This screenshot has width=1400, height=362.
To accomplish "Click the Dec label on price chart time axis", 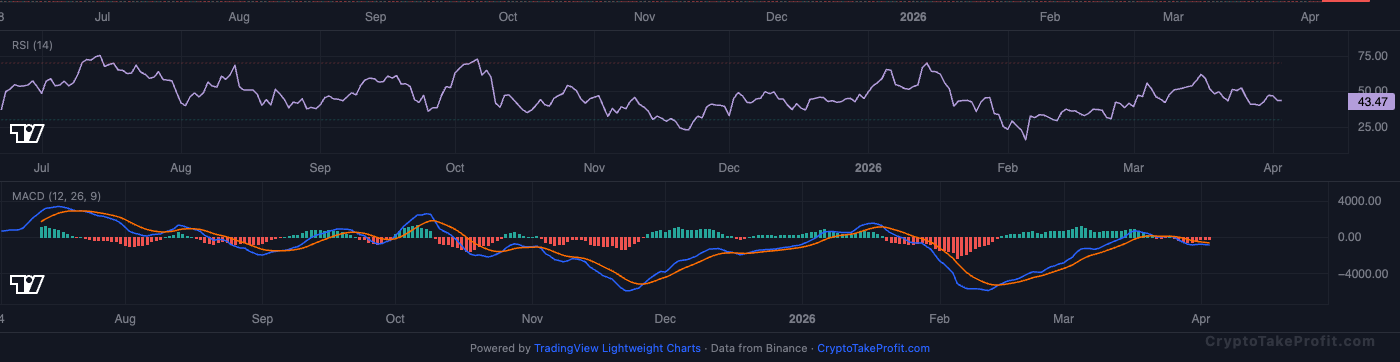I will click(777, 17).
